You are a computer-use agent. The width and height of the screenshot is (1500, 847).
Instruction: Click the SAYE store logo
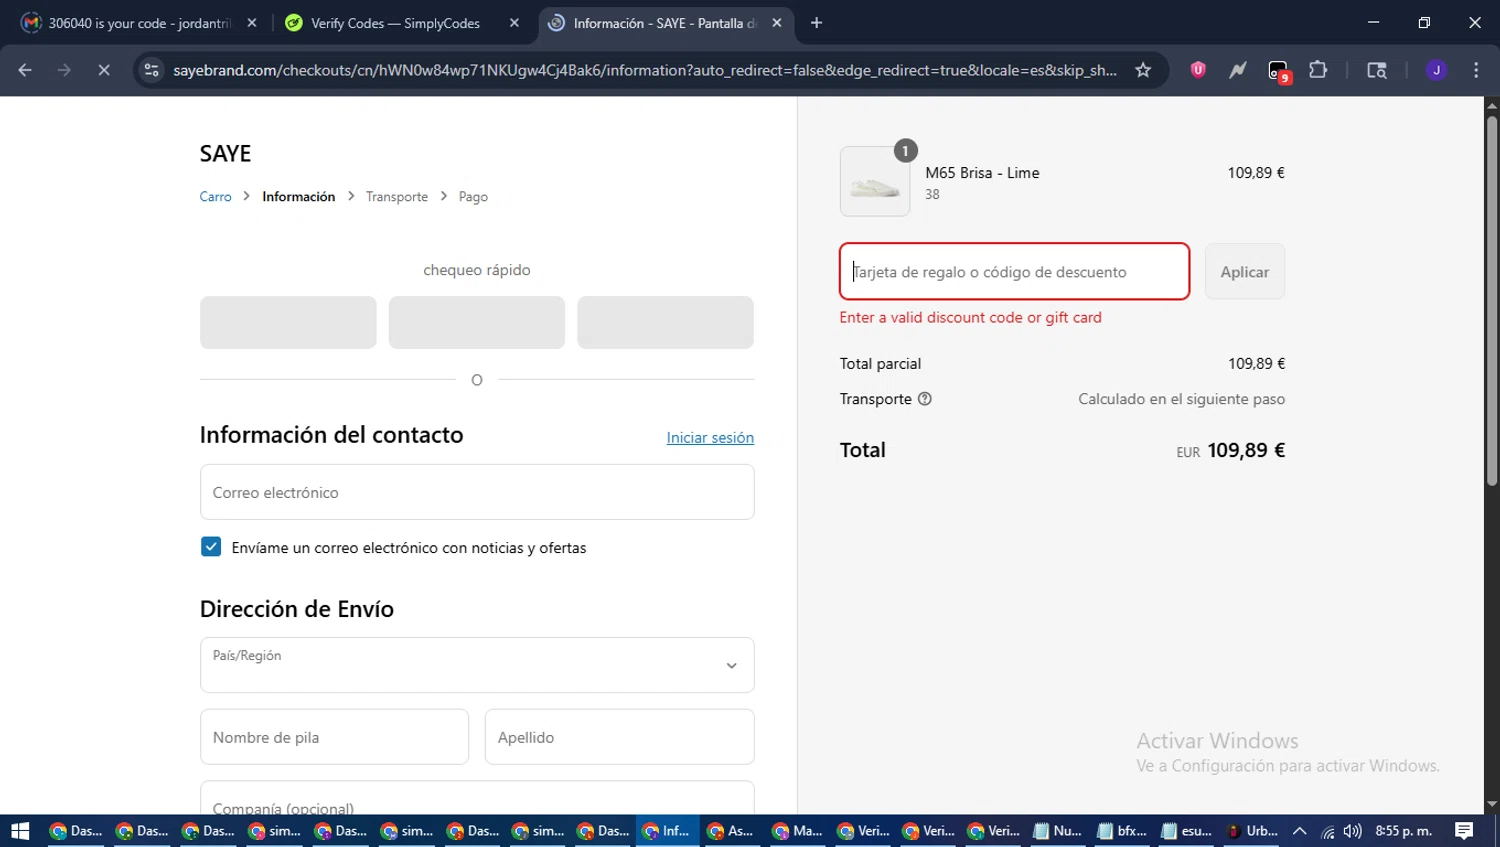click(x=225, y=153)
